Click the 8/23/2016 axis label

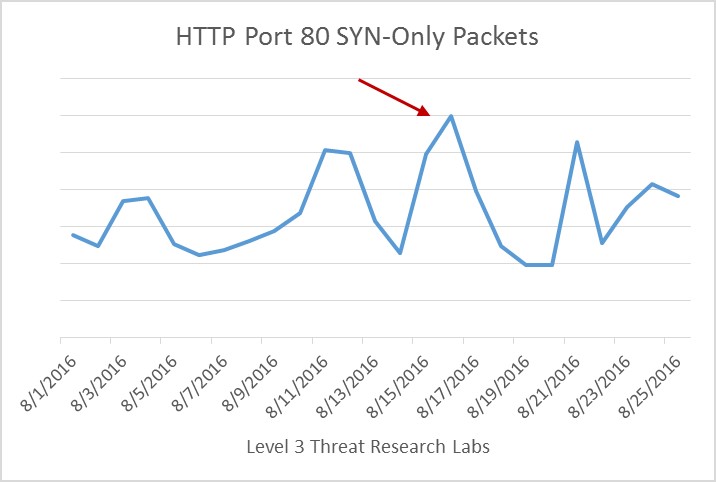pos(599,386)
